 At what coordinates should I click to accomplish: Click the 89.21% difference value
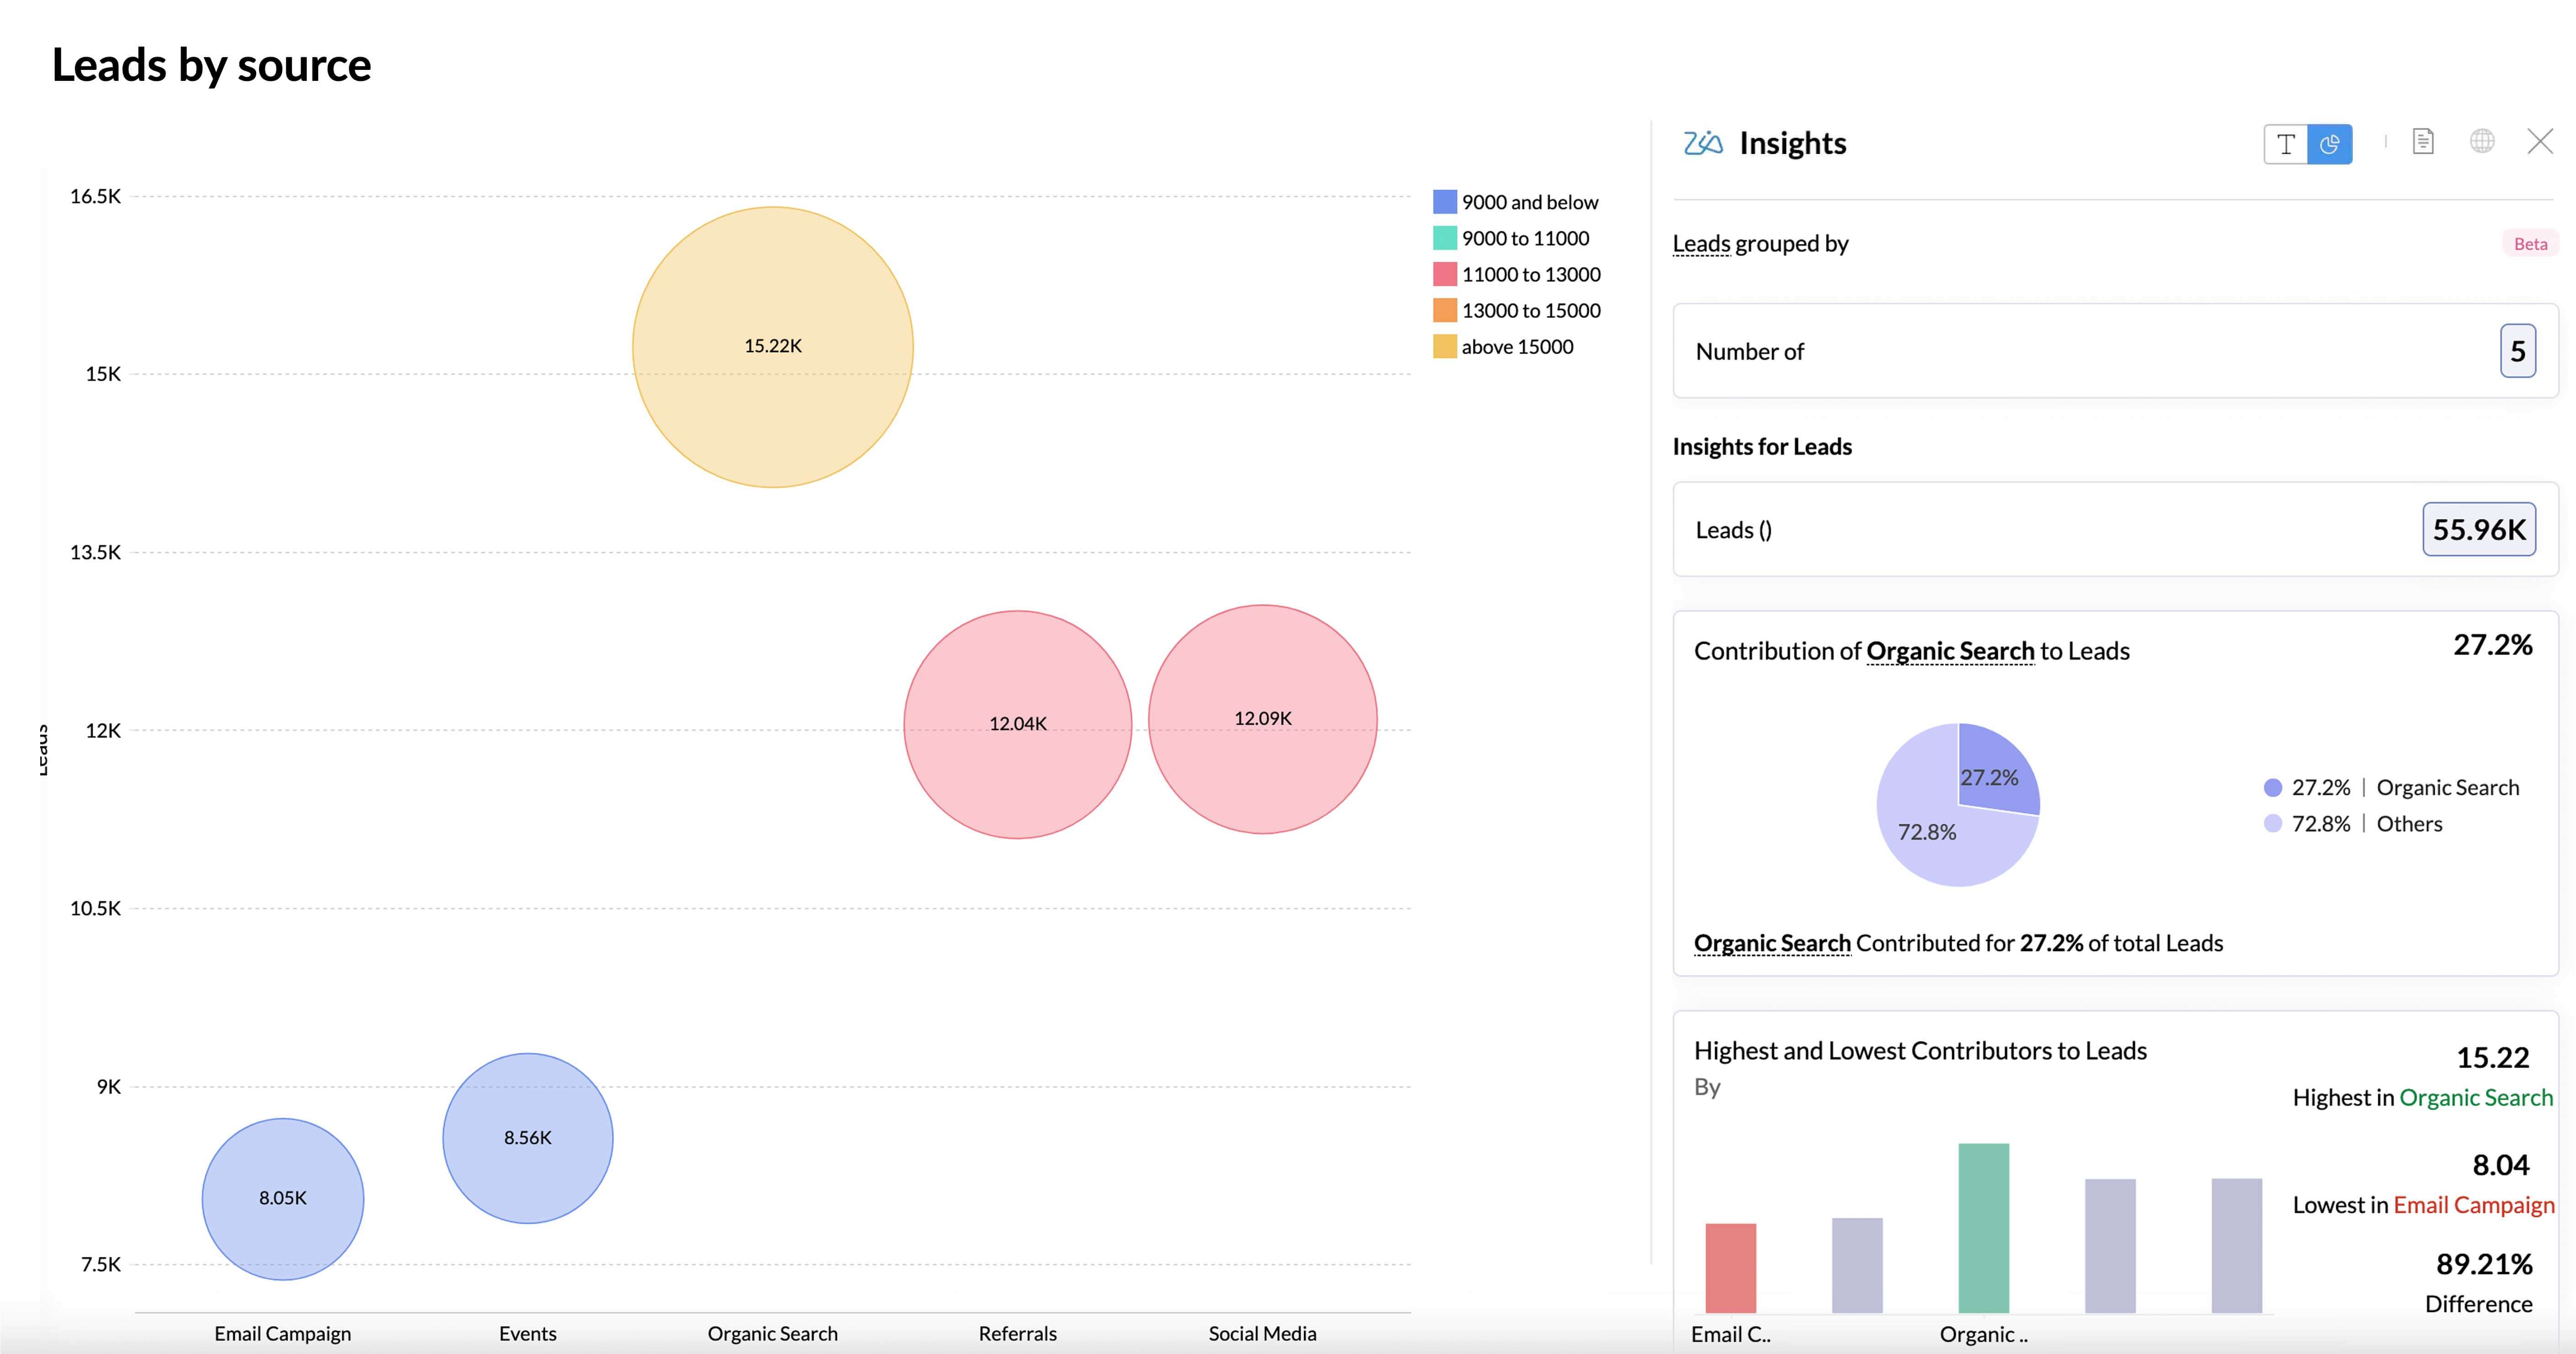[x=2484, y=1264]
